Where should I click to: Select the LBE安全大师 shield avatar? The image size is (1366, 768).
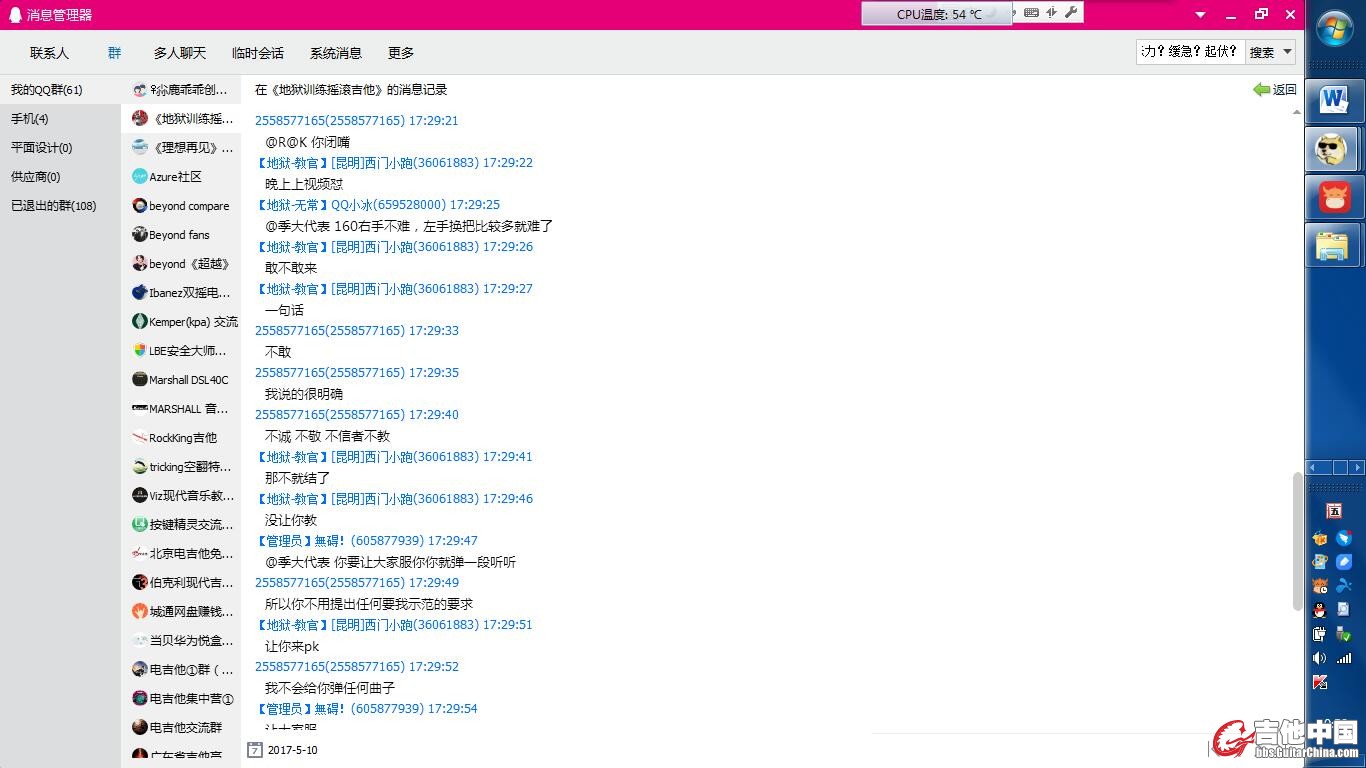click(x=140, y=350)
